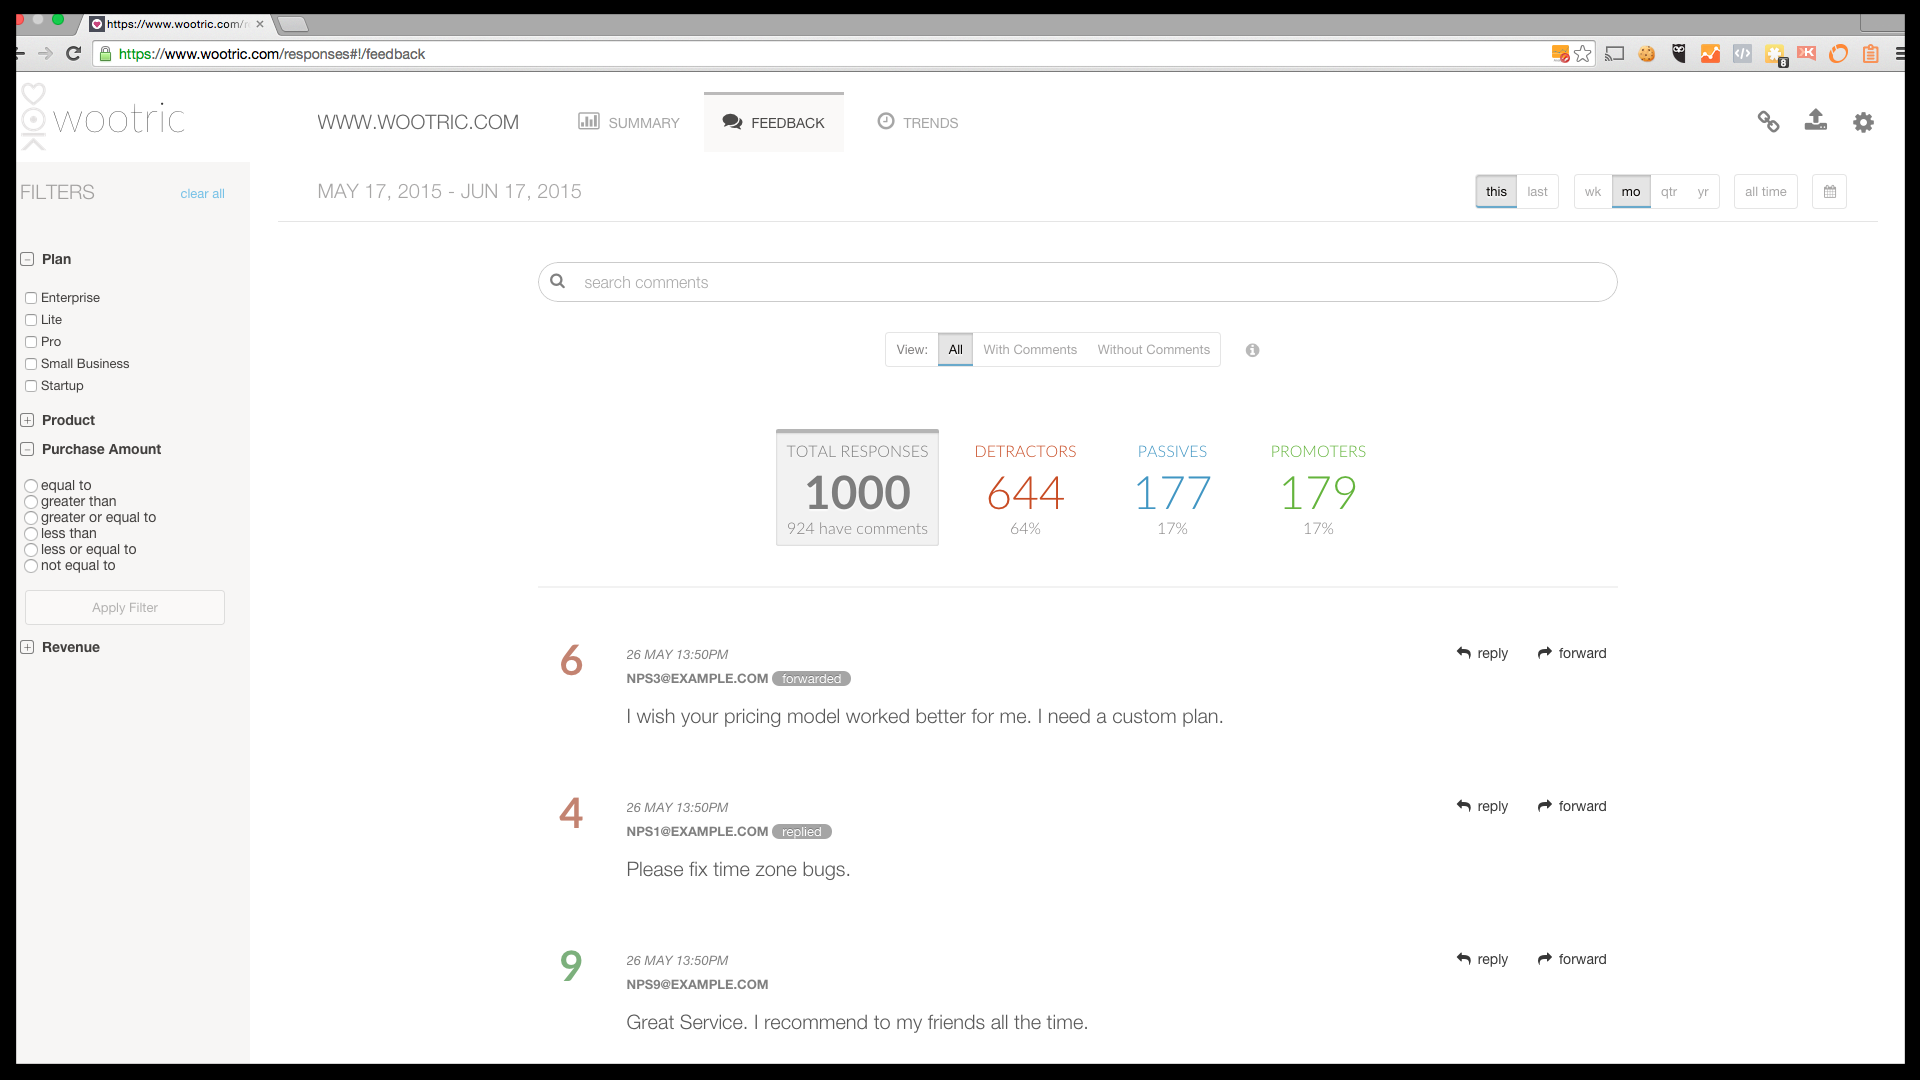
Task: Click the search comments field
Action: (x=1078, y=283)
